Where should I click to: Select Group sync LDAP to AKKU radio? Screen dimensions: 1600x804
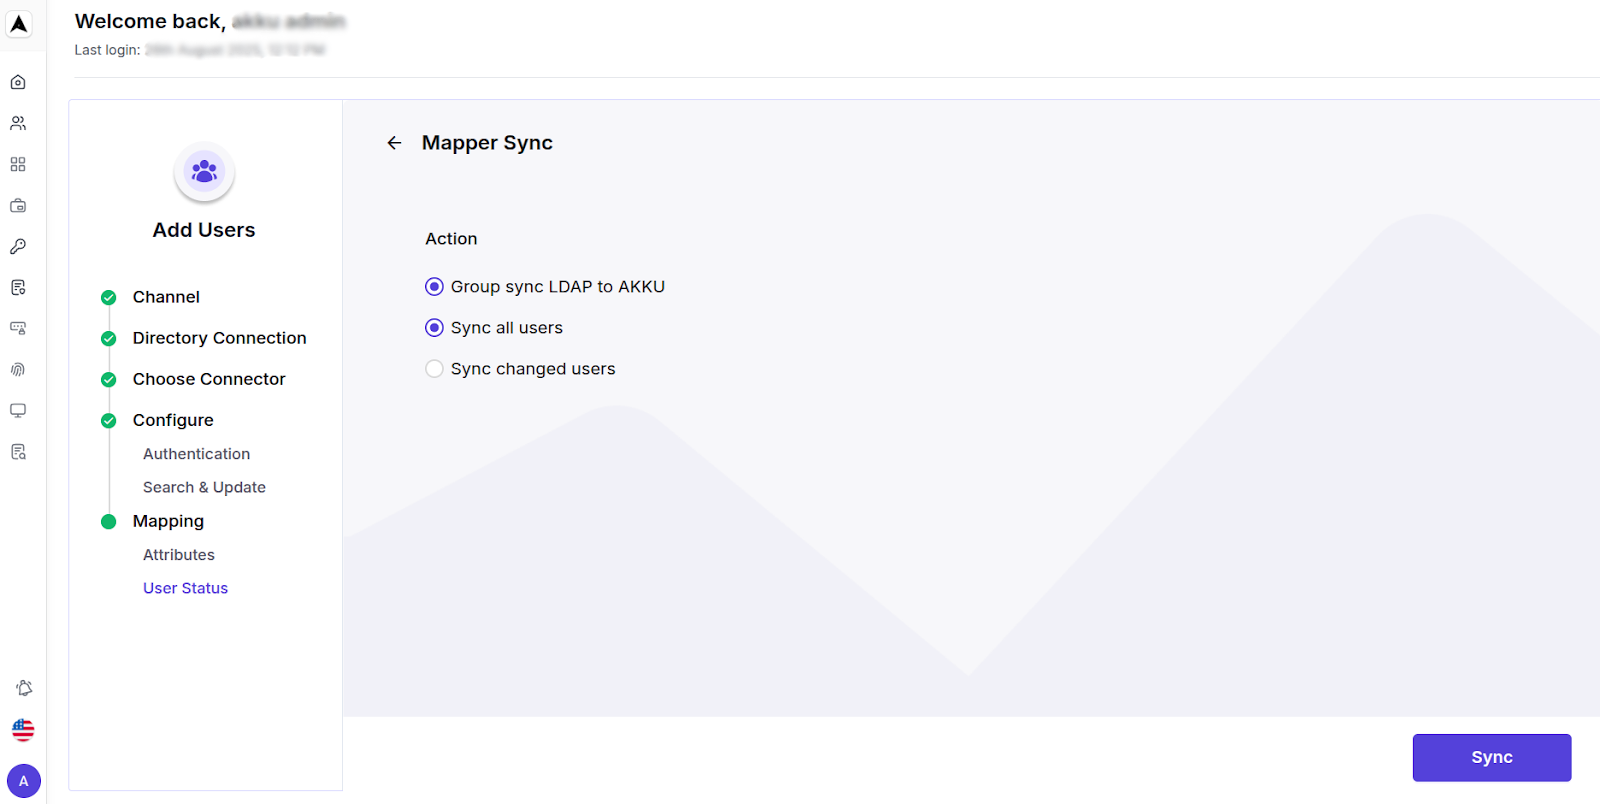pyautogui.click(x=434, y=287)
